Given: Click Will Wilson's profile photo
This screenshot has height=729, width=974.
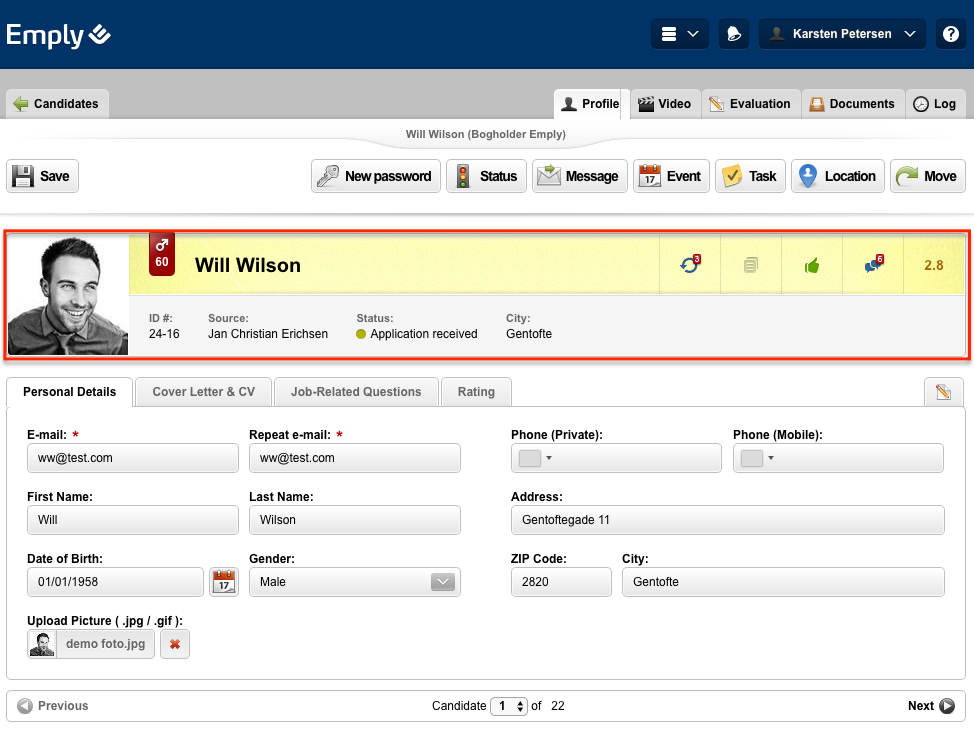Looking at the screenshot, I should 68,295.
